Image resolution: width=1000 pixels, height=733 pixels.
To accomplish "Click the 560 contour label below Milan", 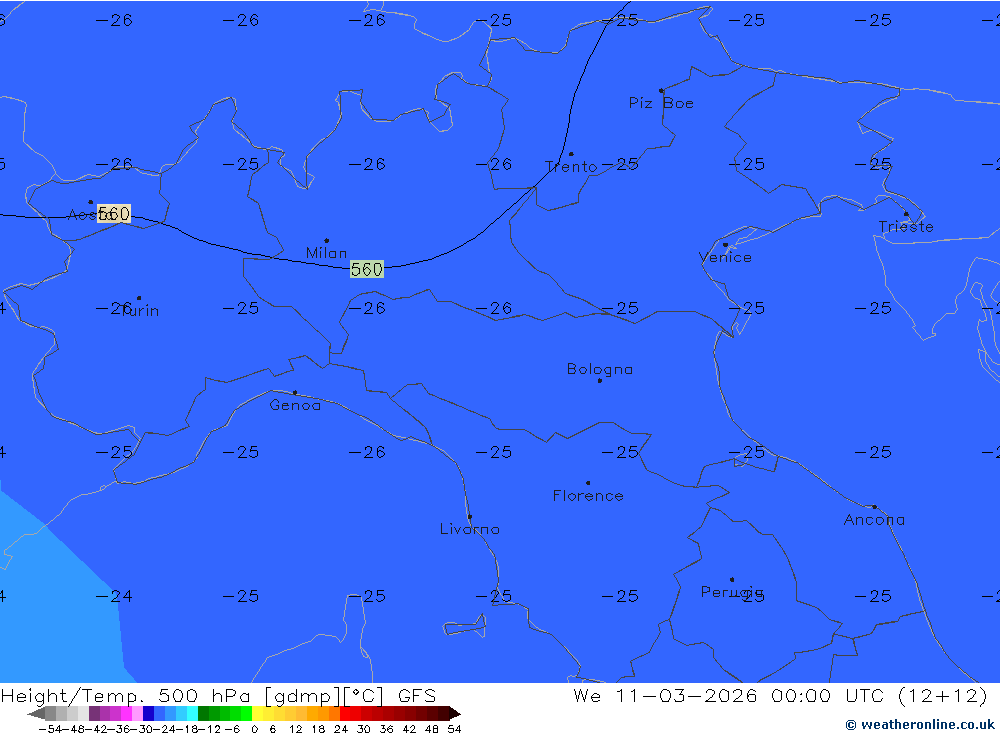I will coord(367,269).
